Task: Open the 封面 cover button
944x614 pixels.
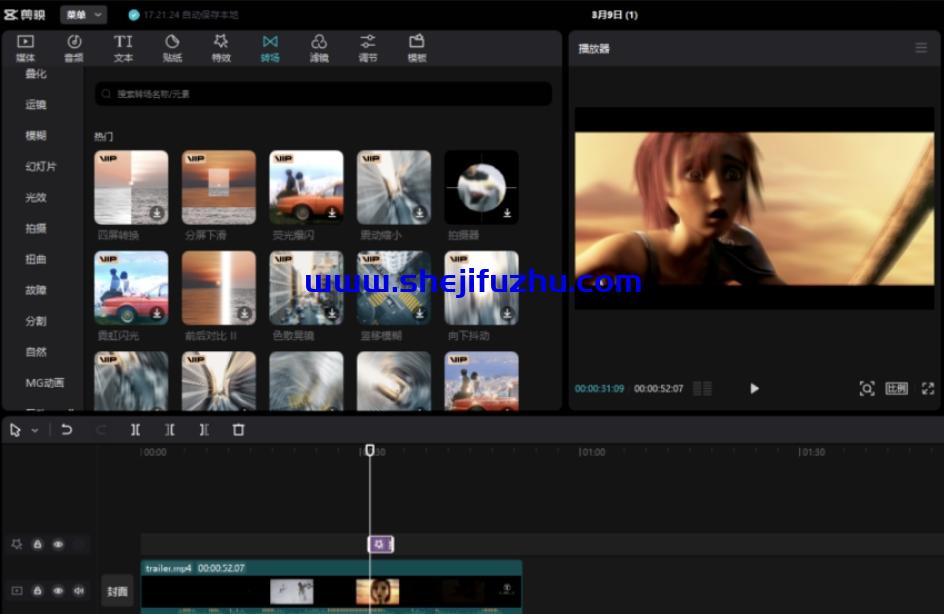Action: click(117, 591)
